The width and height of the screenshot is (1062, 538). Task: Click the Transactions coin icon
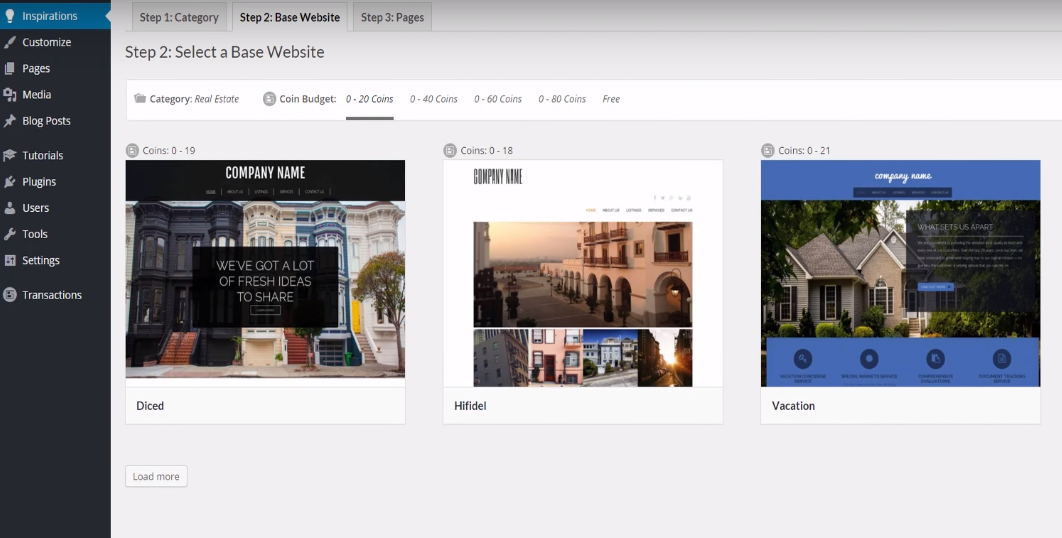pos(10,295)
